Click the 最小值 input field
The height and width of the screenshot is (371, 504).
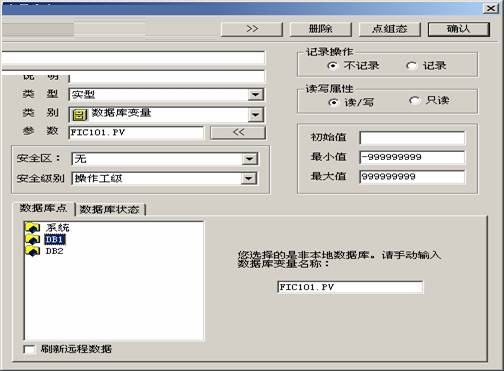point(412,157)
